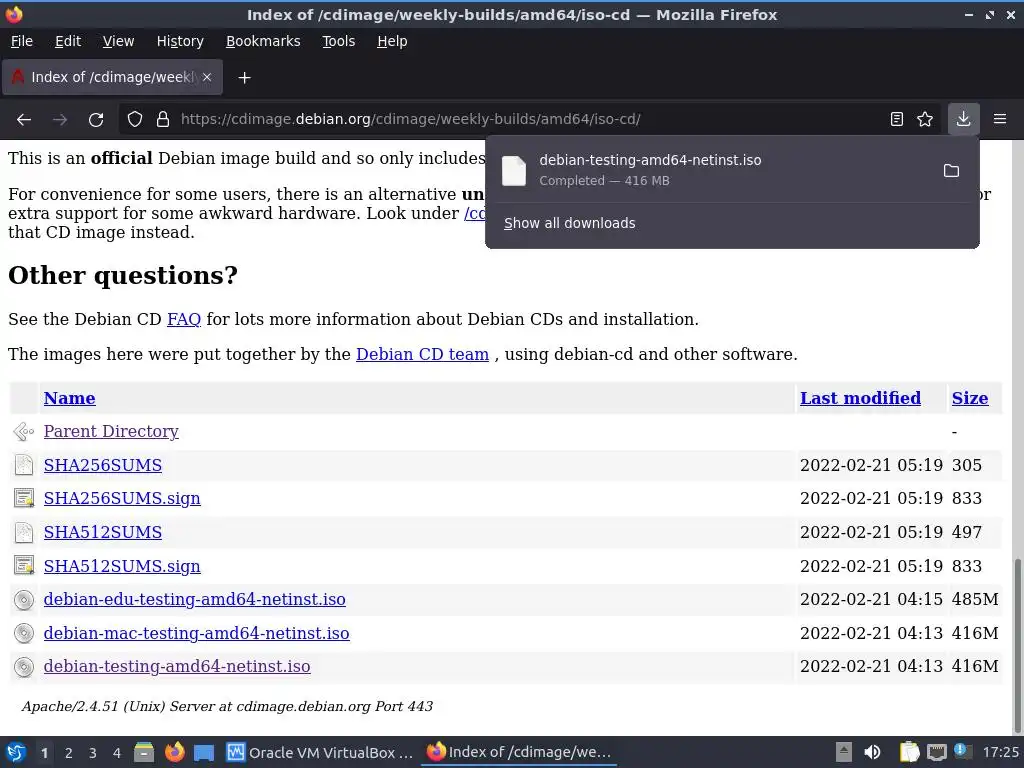Click the SHA256SUMS file icon
The height and width of the screenshot is (768, 1024).
[24, 465]
